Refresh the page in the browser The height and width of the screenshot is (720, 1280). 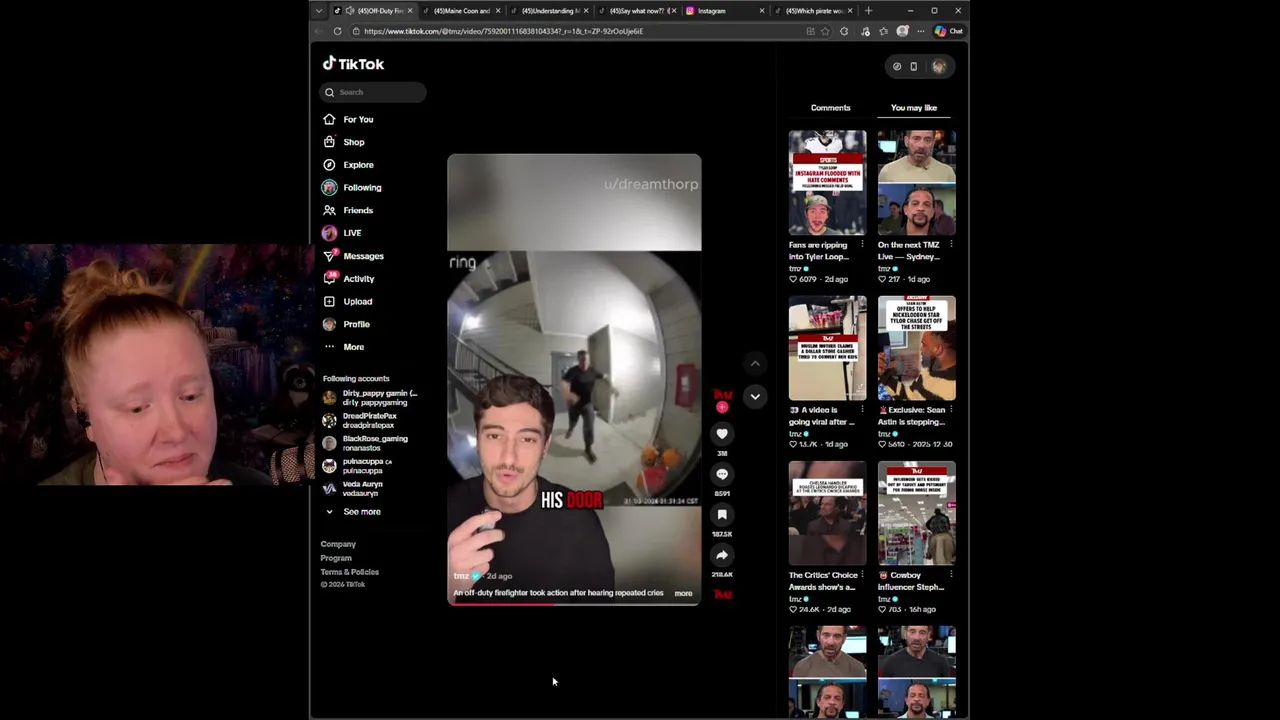[x=337, y=31]
